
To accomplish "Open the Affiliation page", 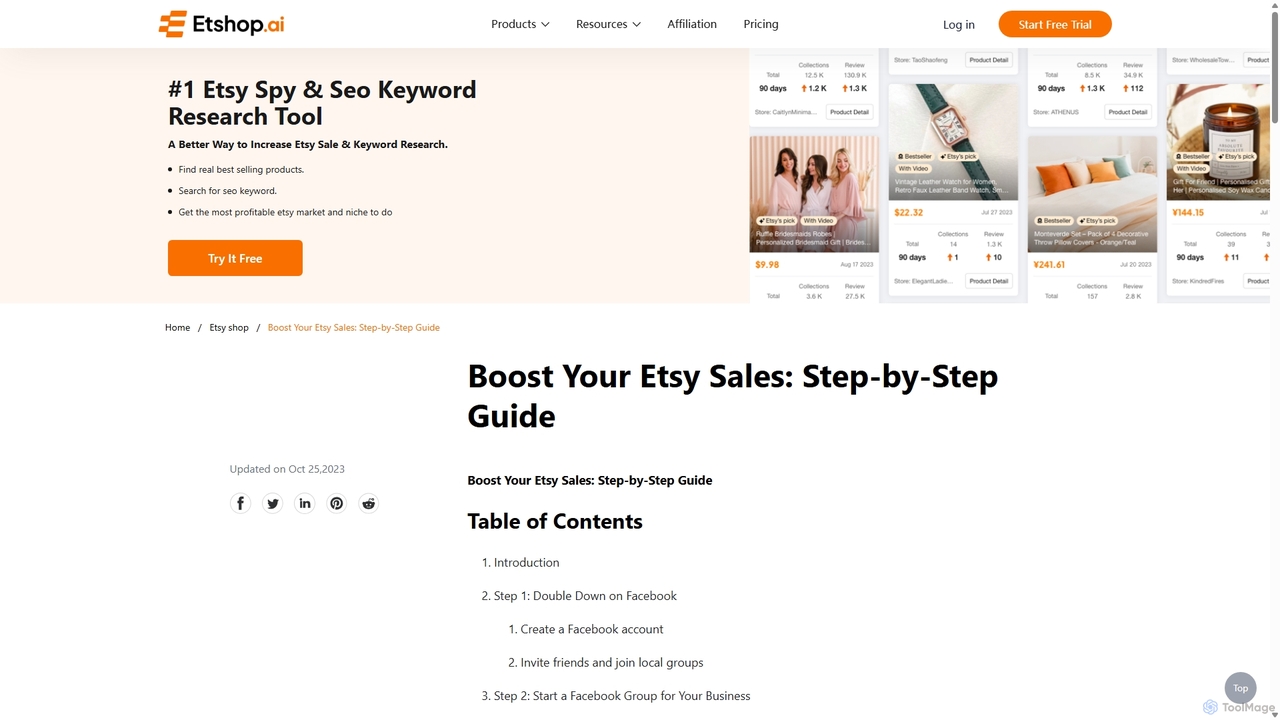I will 692,24.
